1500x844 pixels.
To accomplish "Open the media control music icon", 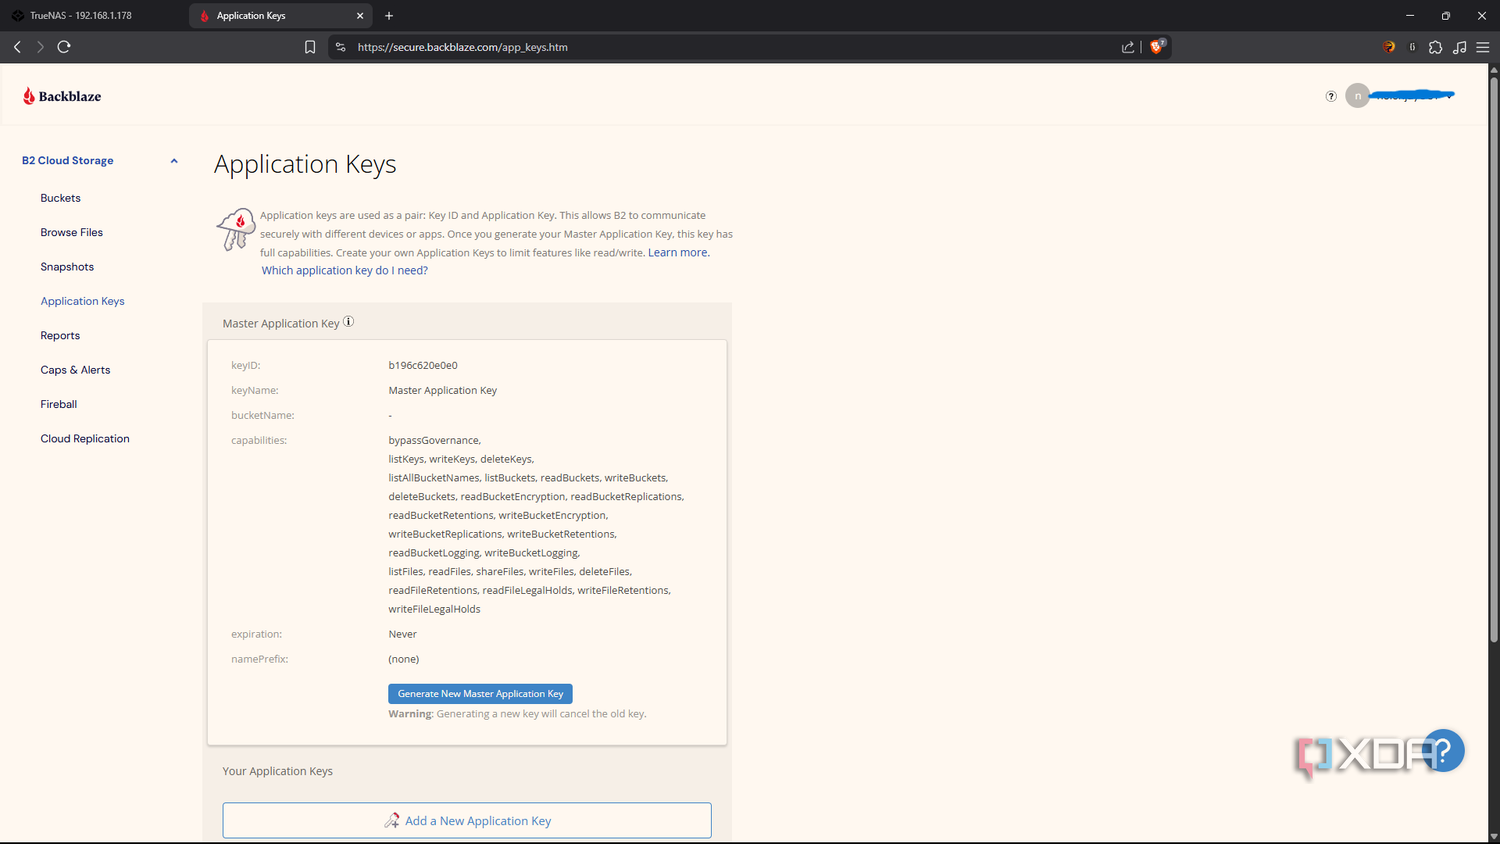I will click(1460, 47).
